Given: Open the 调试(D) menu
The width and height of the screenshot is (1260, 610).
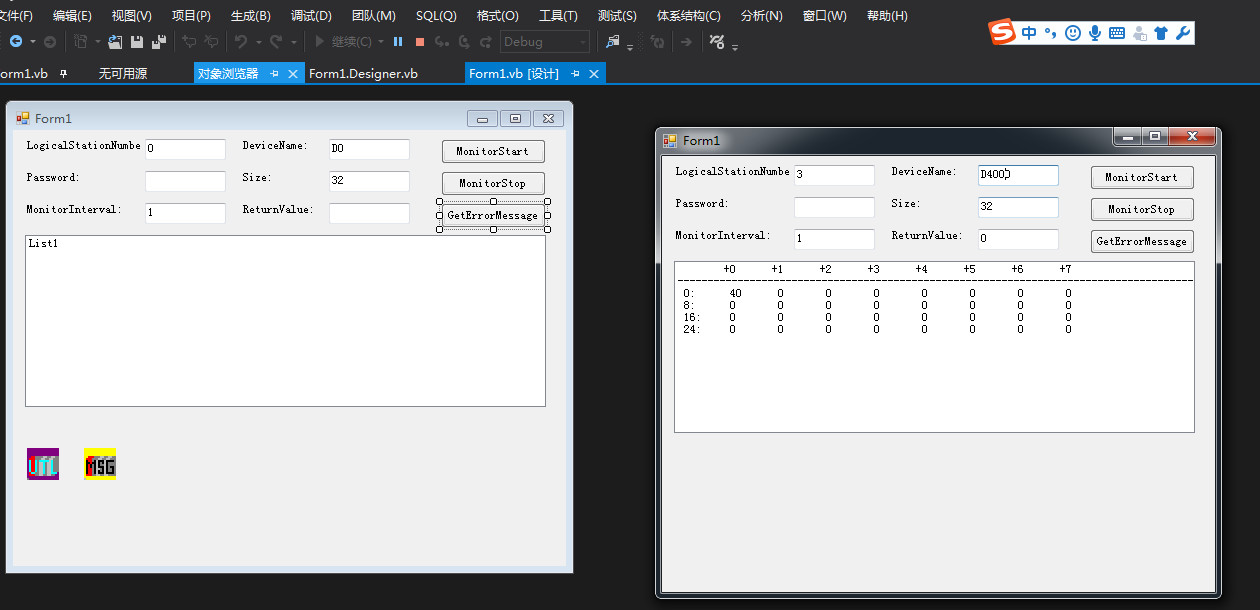Looking at the screenshot, I should (311, 16).
